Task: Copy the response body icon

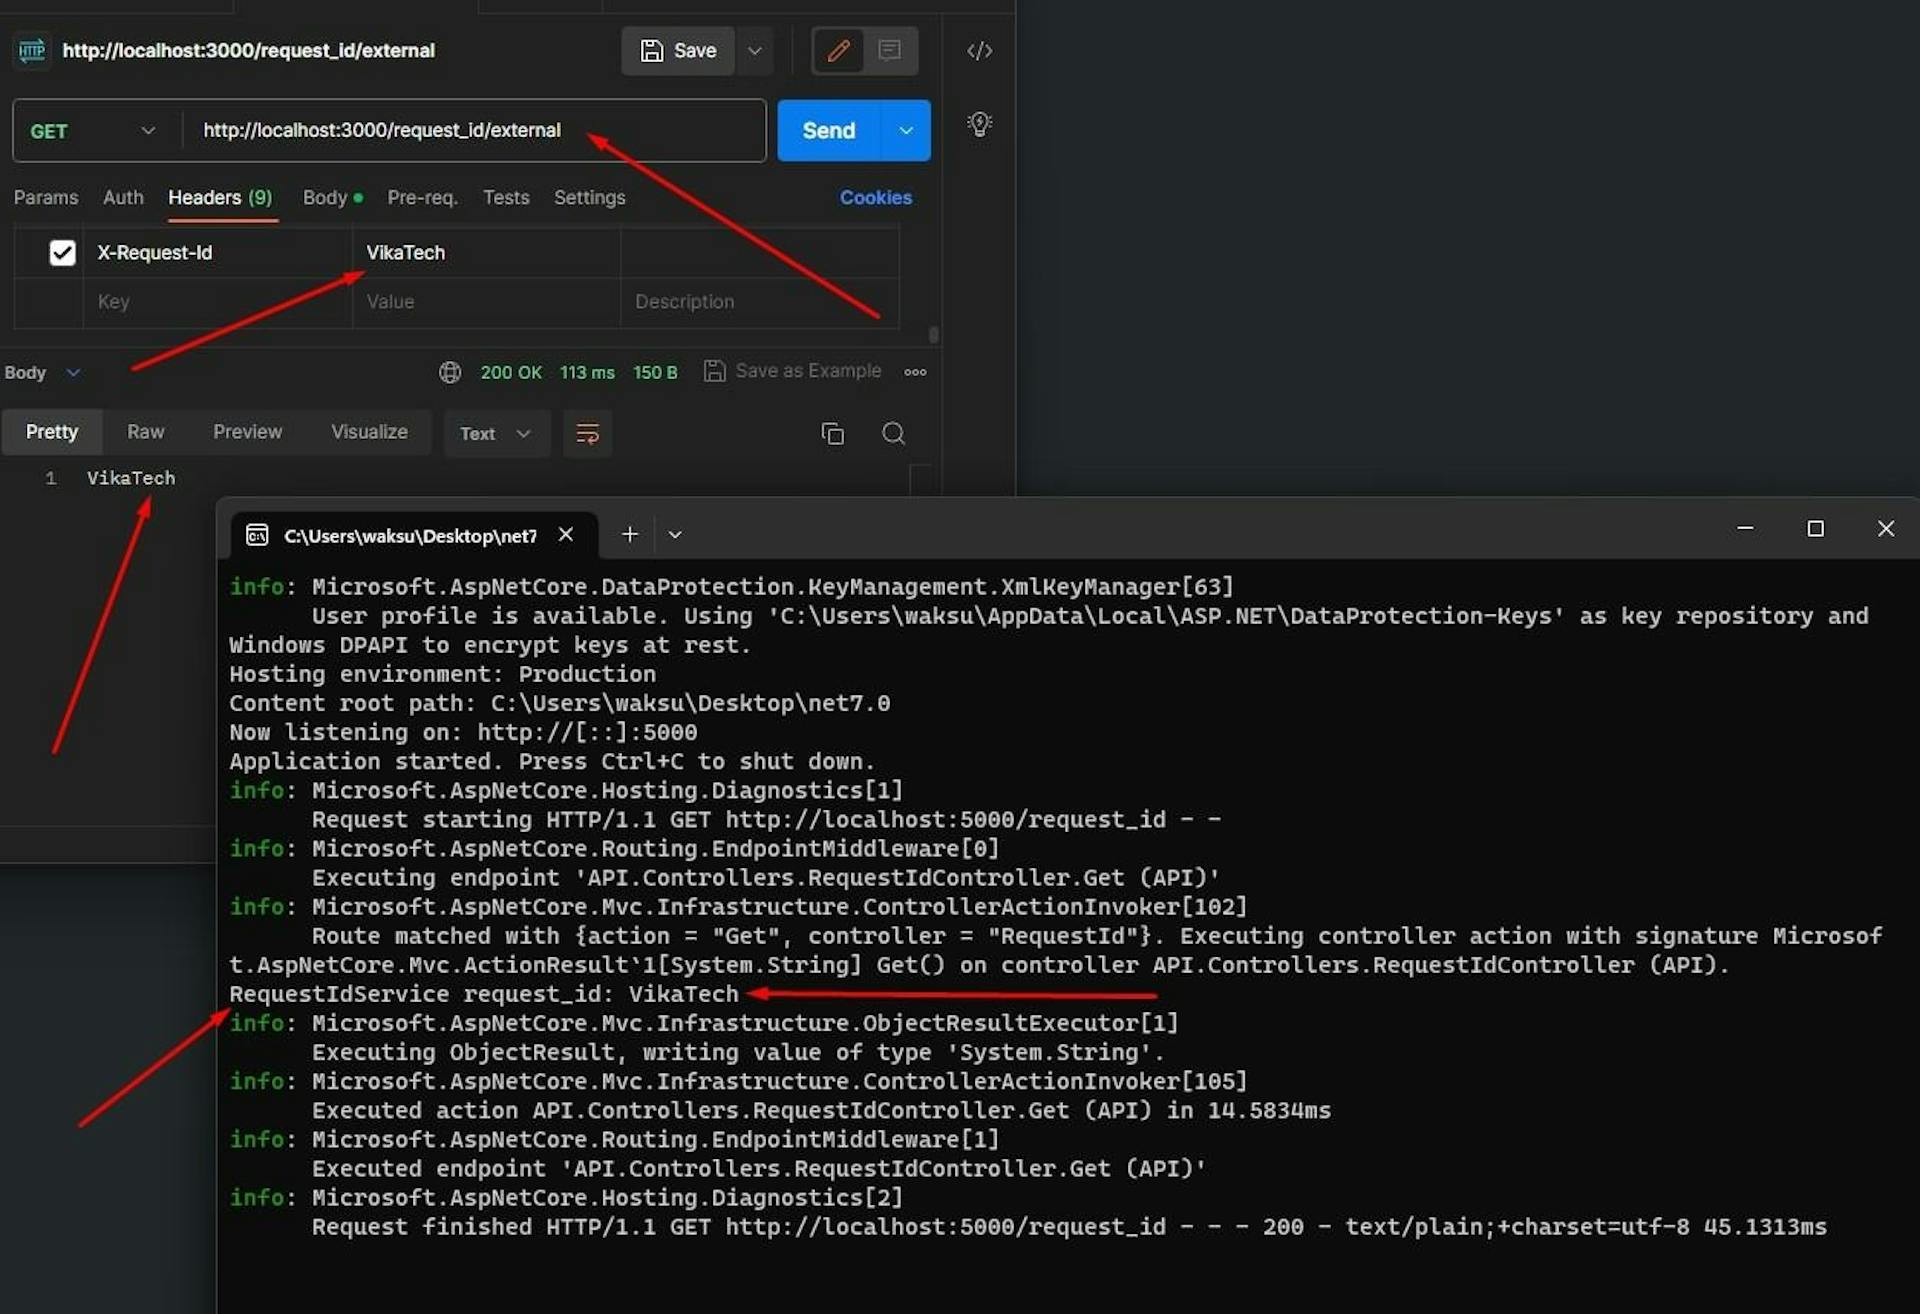Action: pyautogui.click(x=833, y=433)
